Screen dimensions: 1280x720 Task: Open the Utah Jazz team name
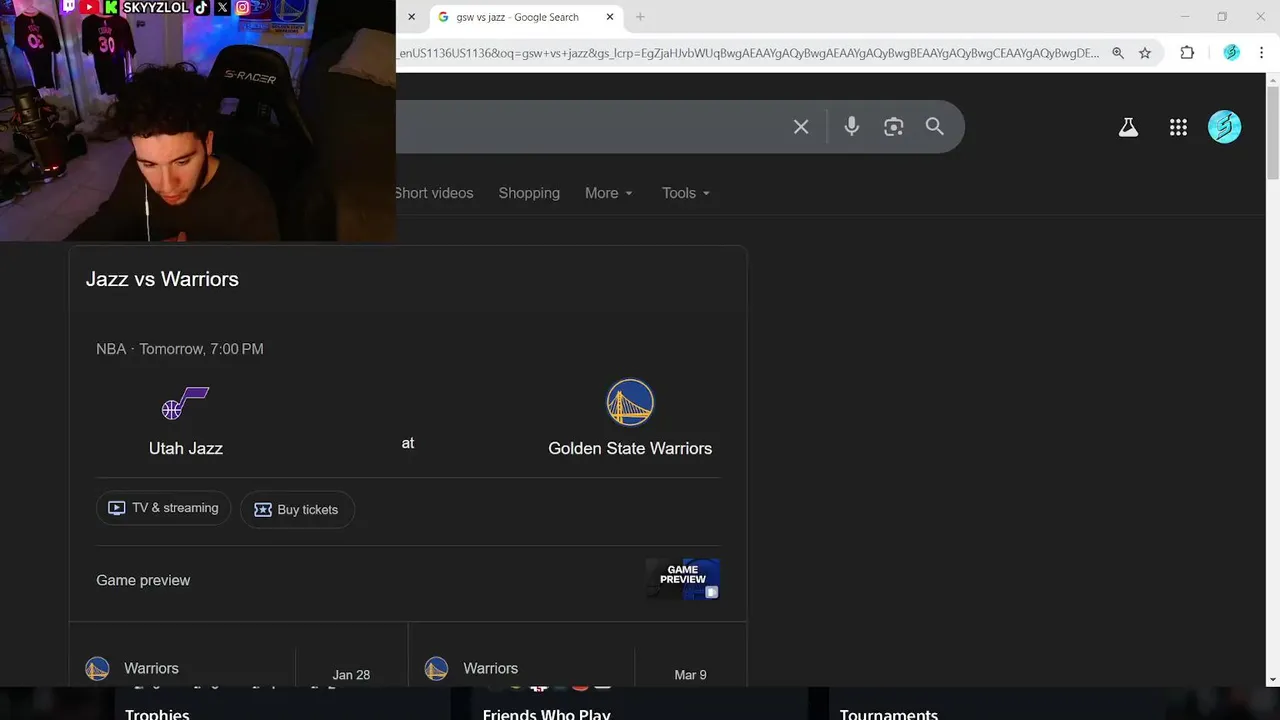point(186,448)
